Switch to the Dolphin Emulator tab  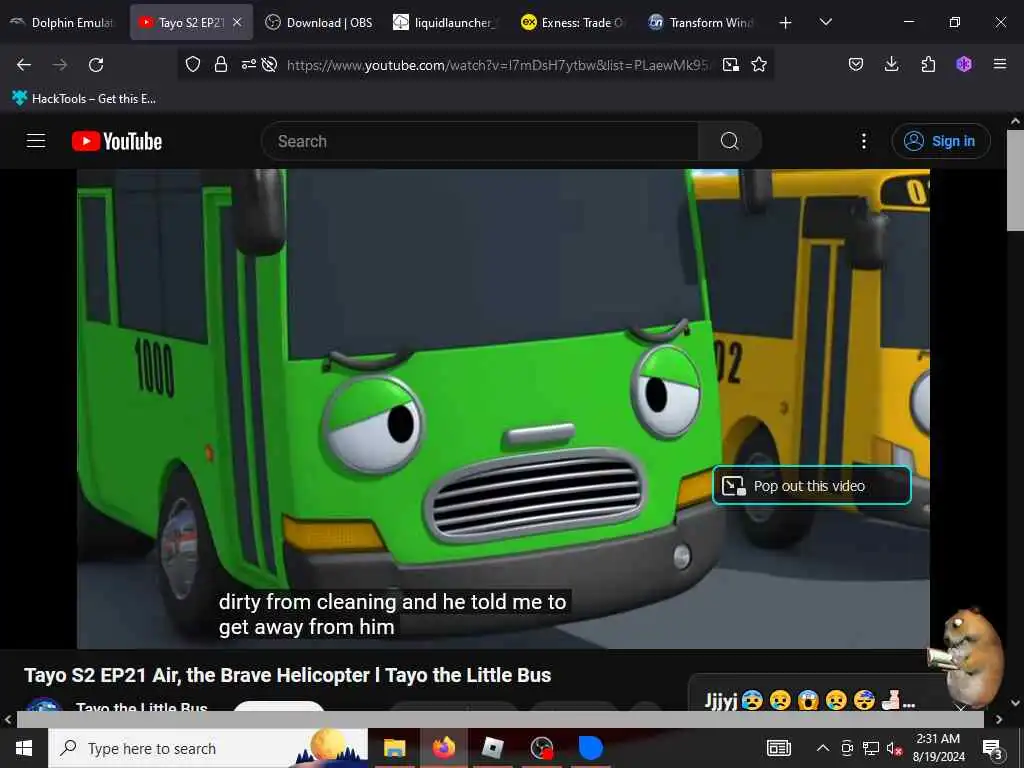coord(63,22)
